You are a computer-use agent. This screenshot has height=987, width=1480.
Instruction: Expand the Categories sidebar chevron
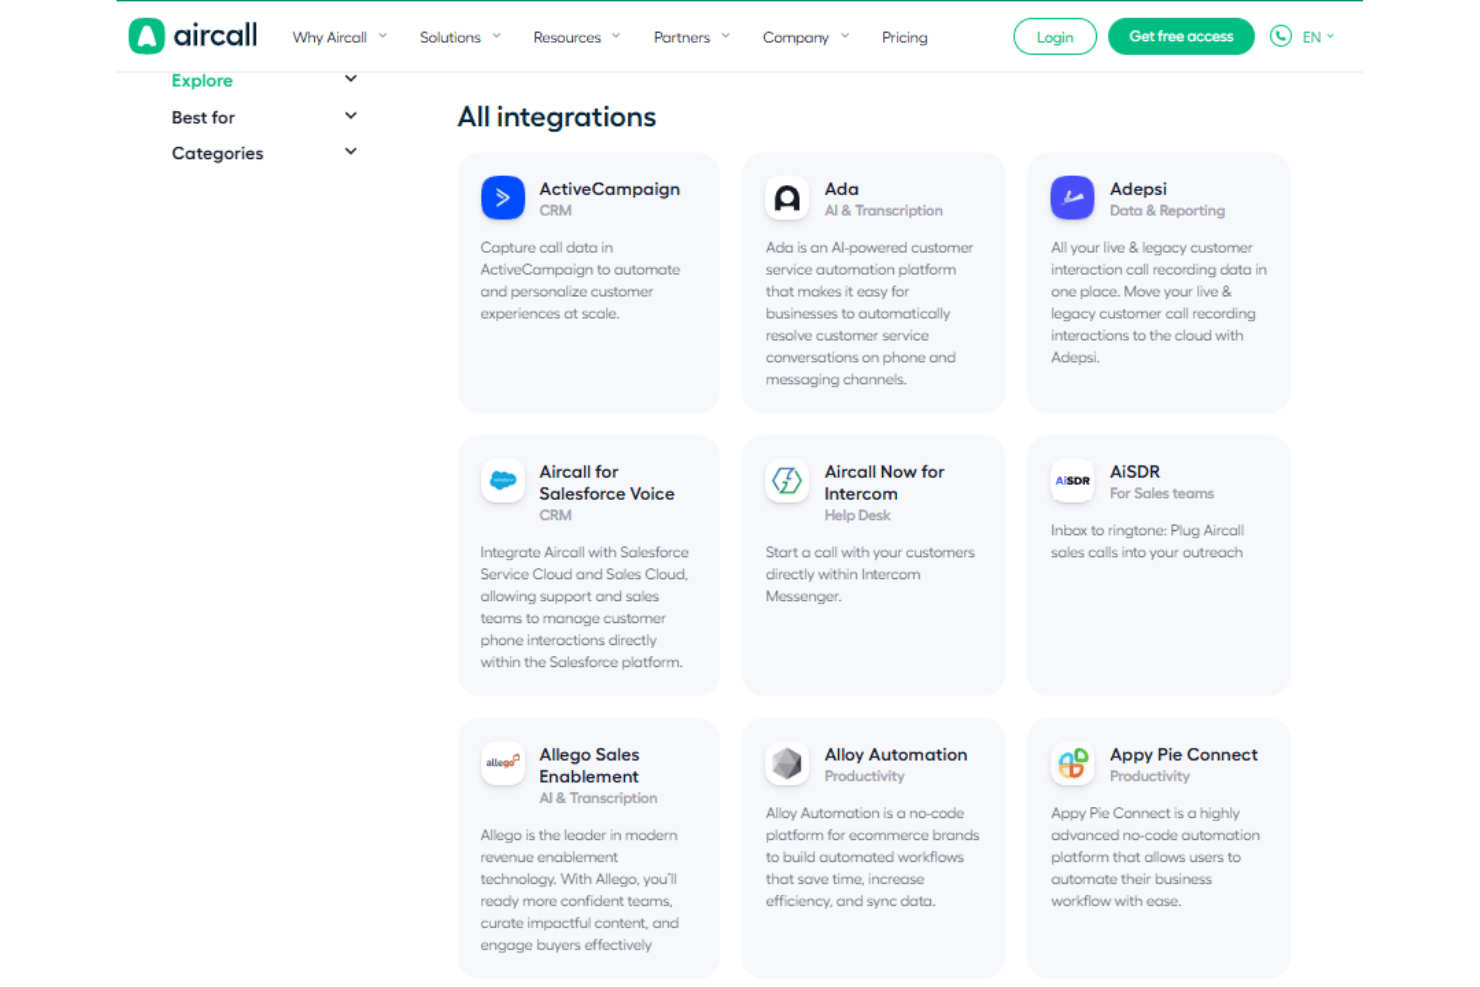tap(351, 152)
